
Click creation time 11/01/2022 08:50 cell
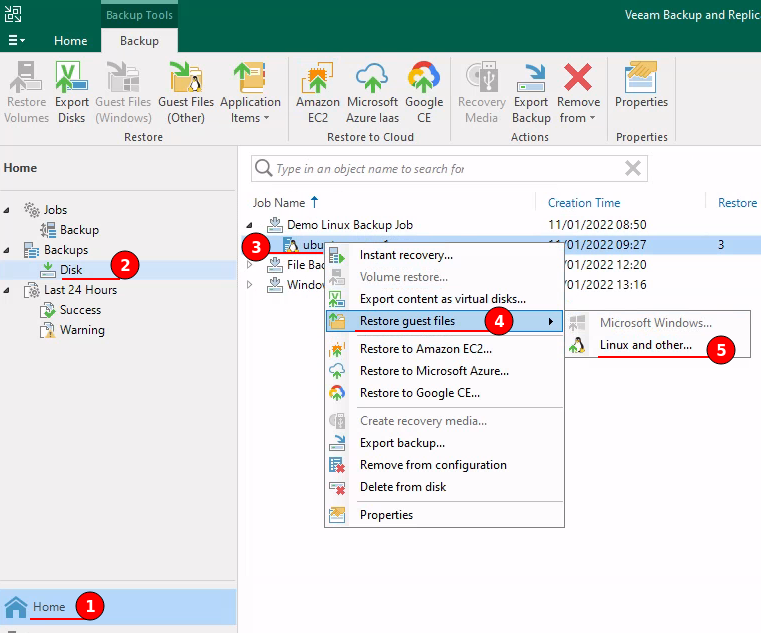[x=597, y=225]
